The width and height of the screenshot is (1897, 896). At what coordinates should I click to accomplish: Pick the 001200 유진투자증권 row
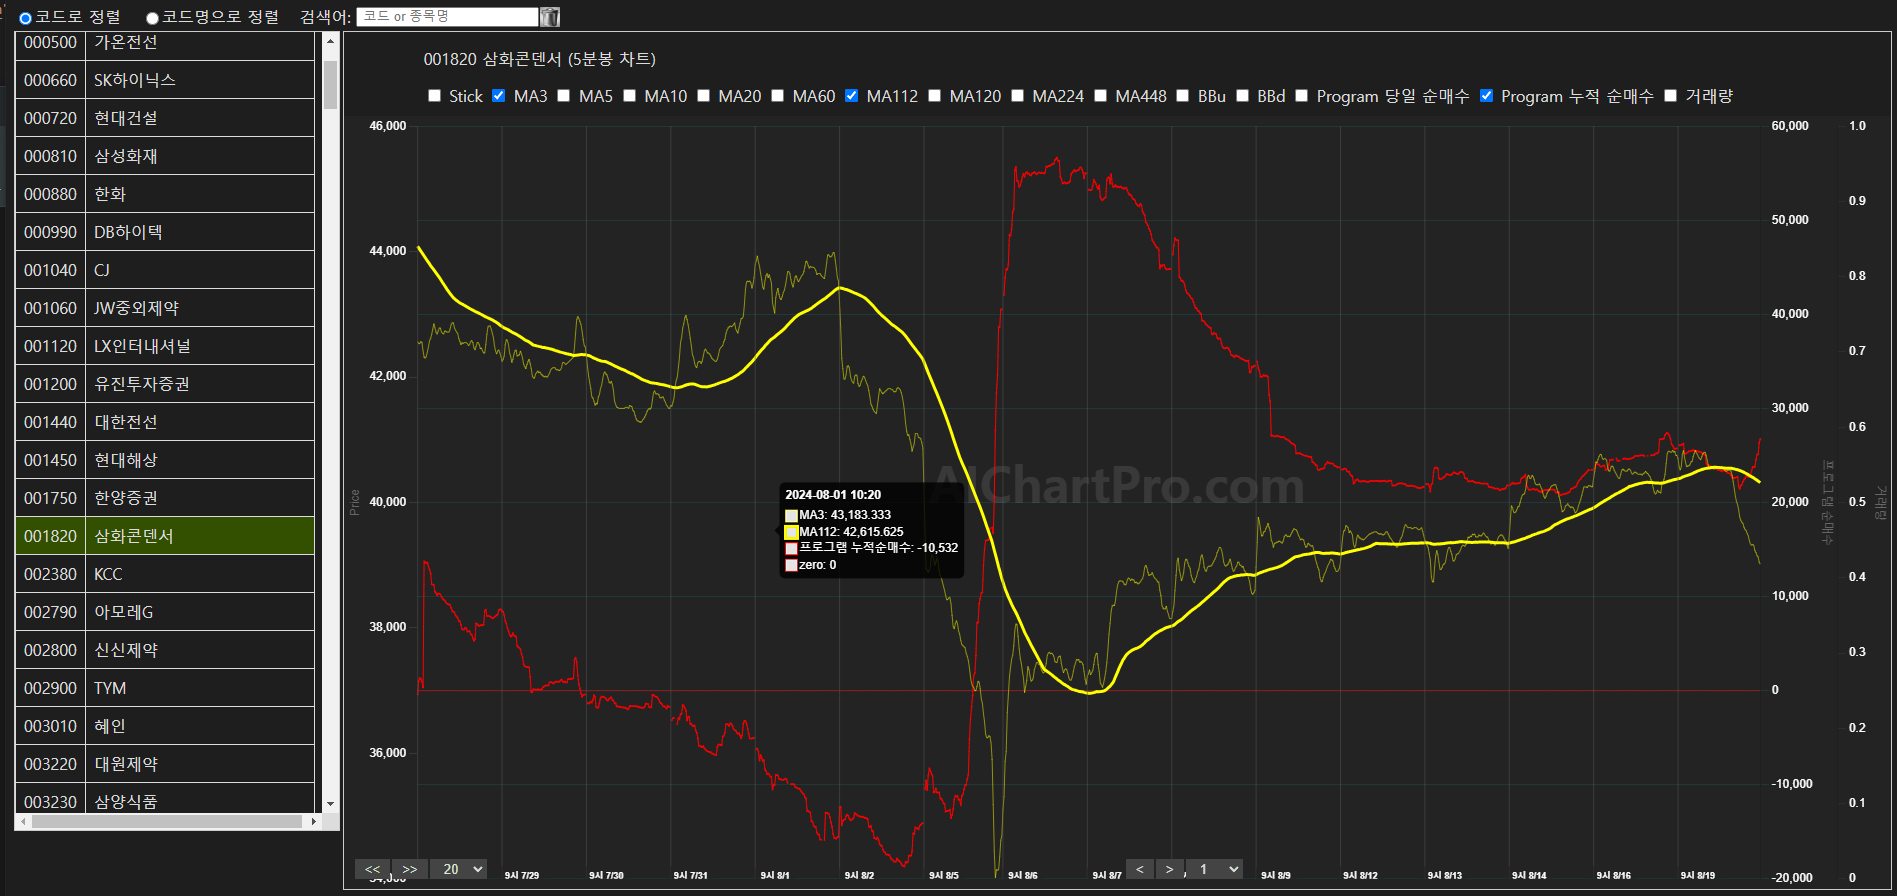point(165,384)
